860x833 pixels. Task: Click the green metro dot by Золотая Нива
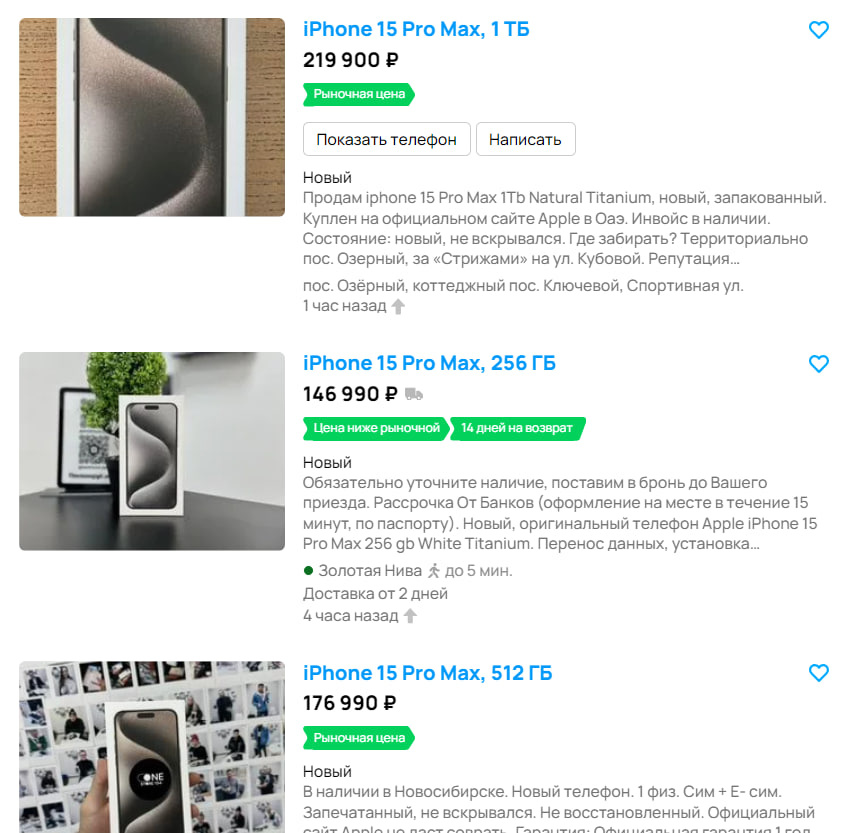tap(308, 571)
